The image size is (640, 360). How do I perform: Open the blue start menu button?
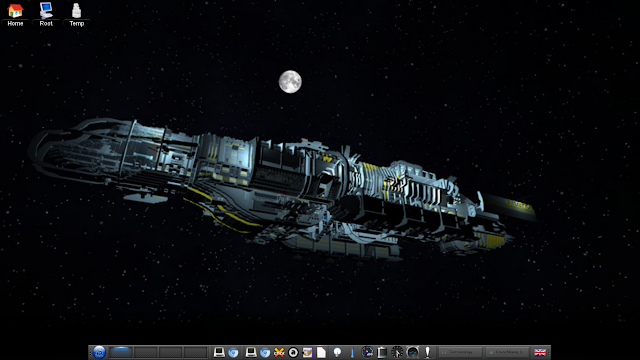point(99,352)
